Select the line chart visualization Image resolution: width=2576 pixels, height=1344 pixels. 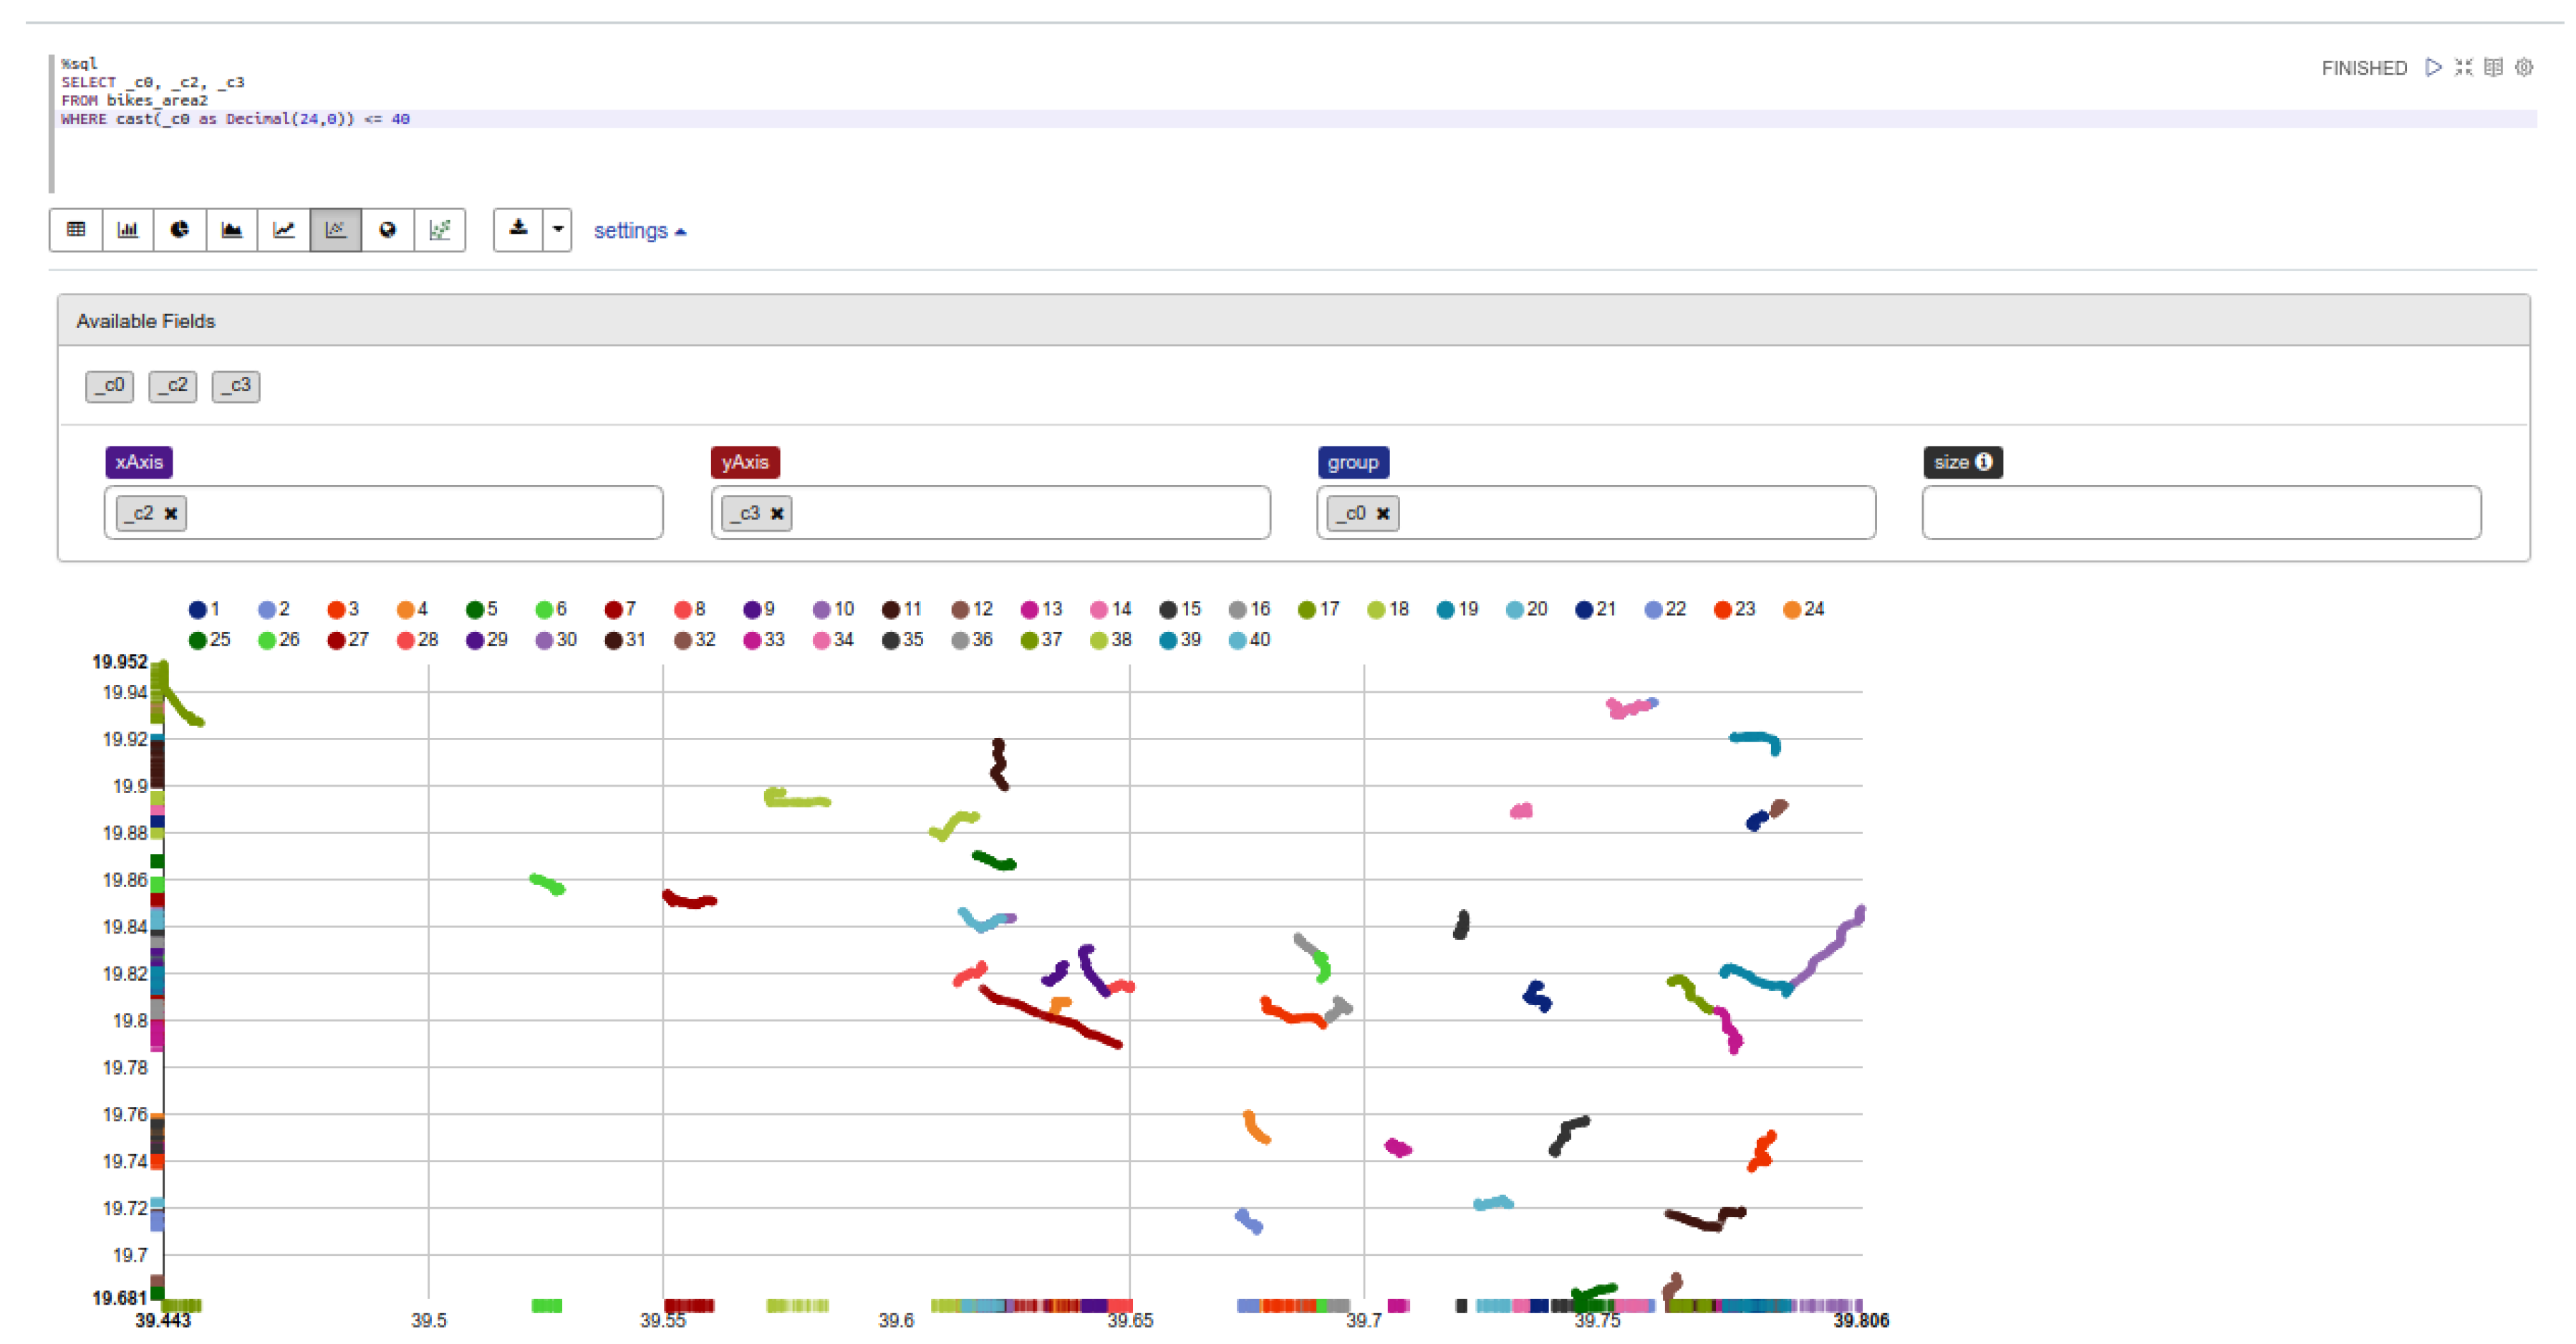pos(284,230)
